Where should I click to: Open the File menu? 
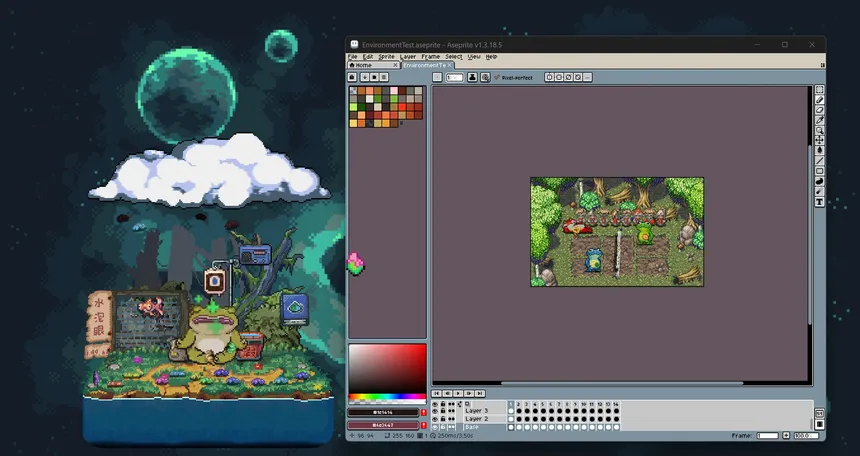(353, 57)
